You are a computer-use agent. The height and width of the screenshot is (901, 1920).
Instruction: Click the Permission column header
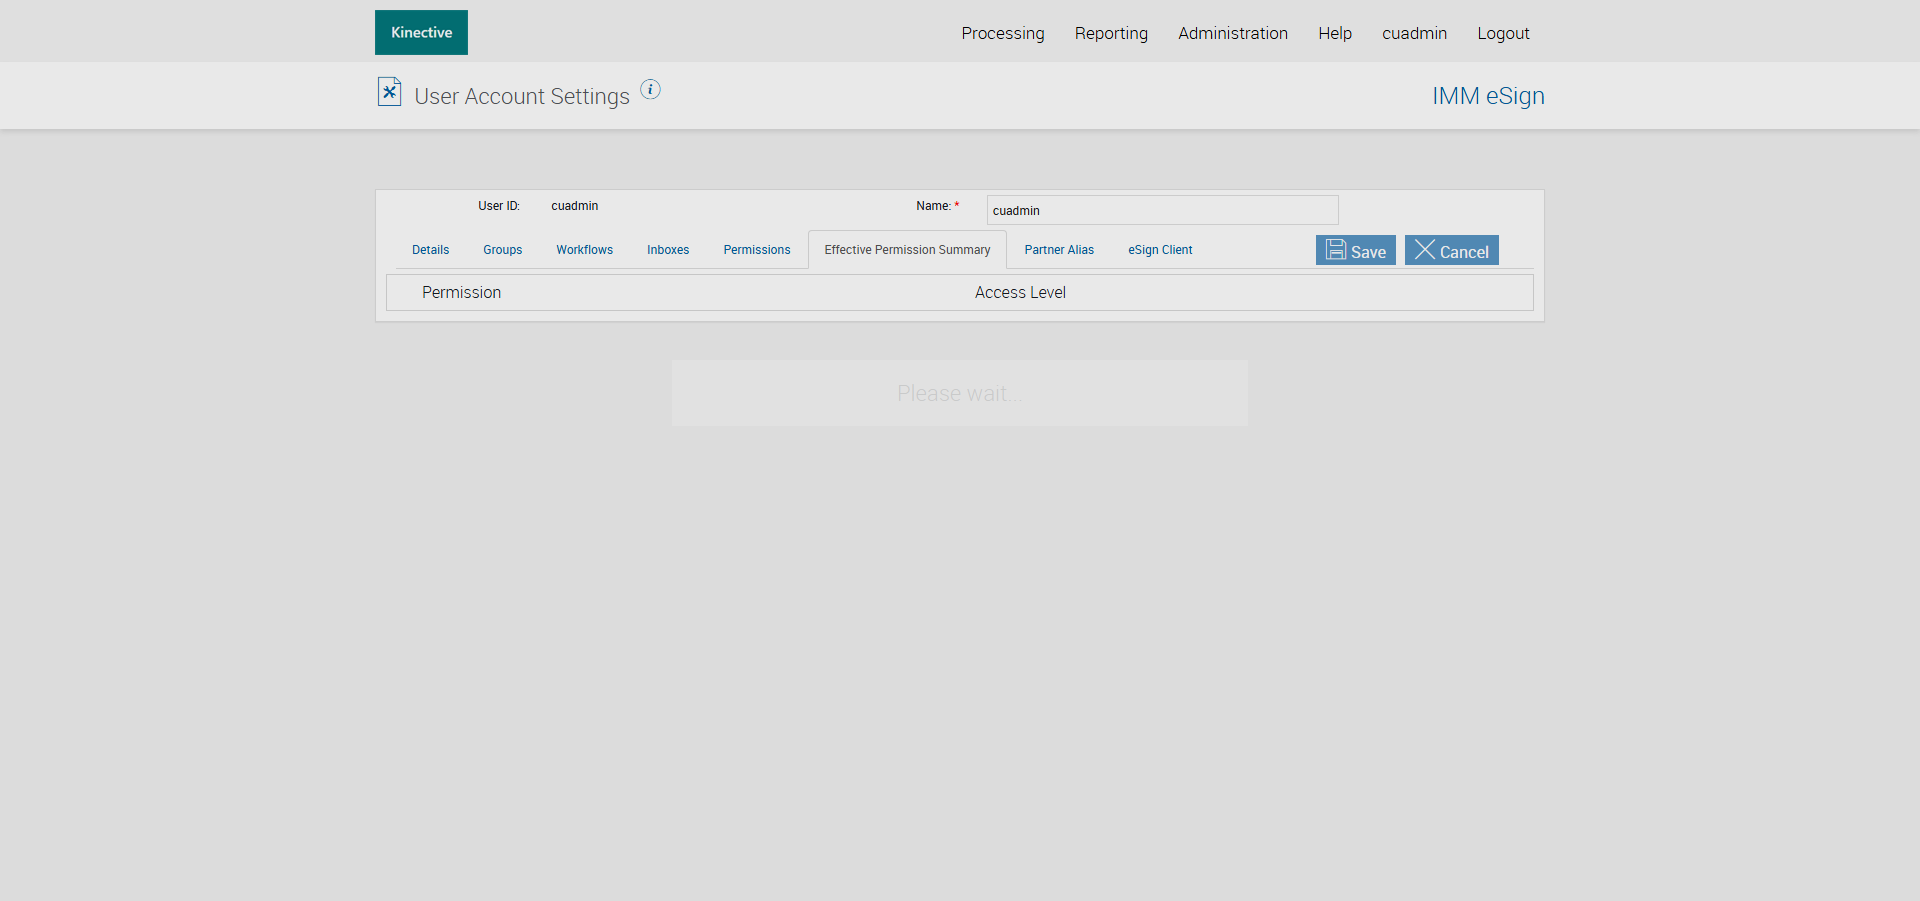coord(461,293)
